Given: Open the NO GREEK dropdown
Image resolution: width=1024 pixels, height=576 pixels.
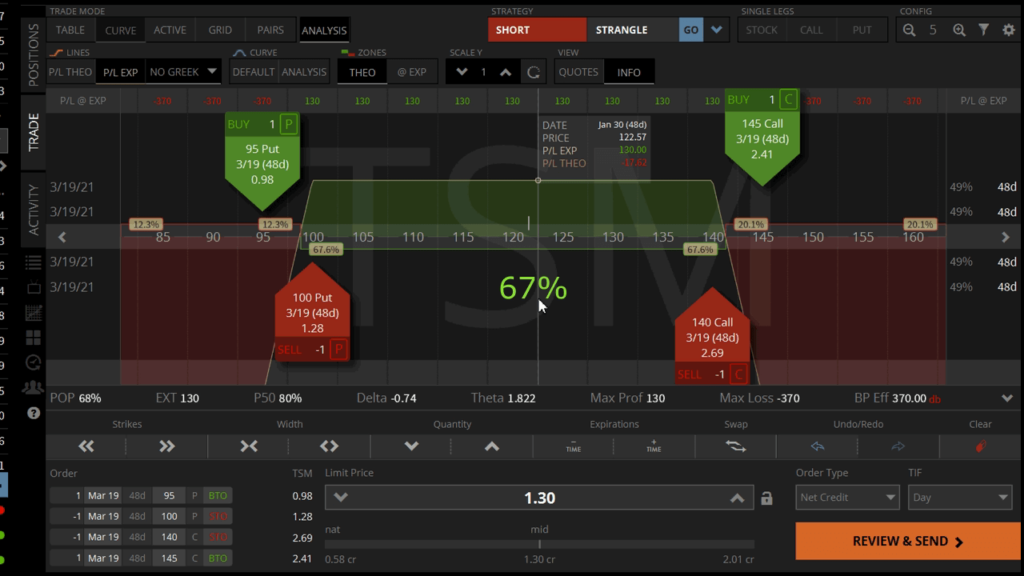Looking at the screenshot, I should tap(183, 72).
